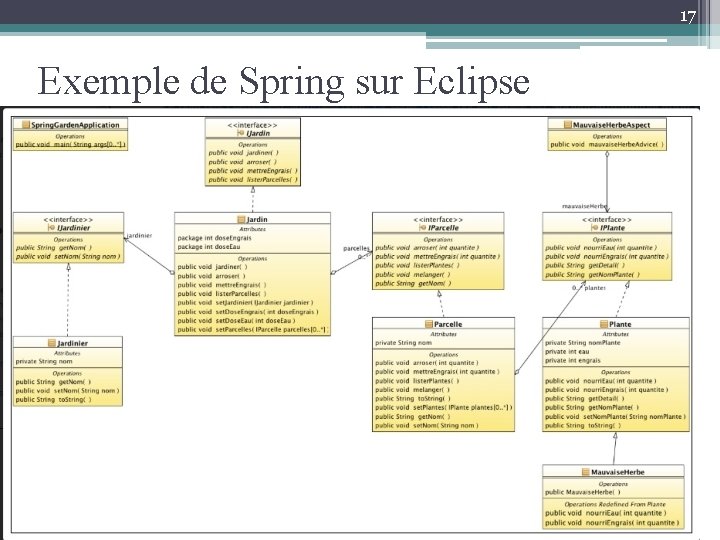Select the Jardin class title
The height and width of the screenshot is (540, 720).
257,219
